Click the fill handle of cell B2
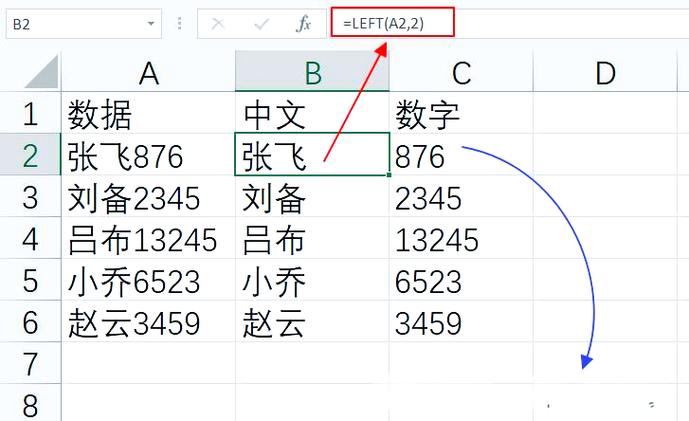Screen dimensions: 689x421 (x=389, y=175)
